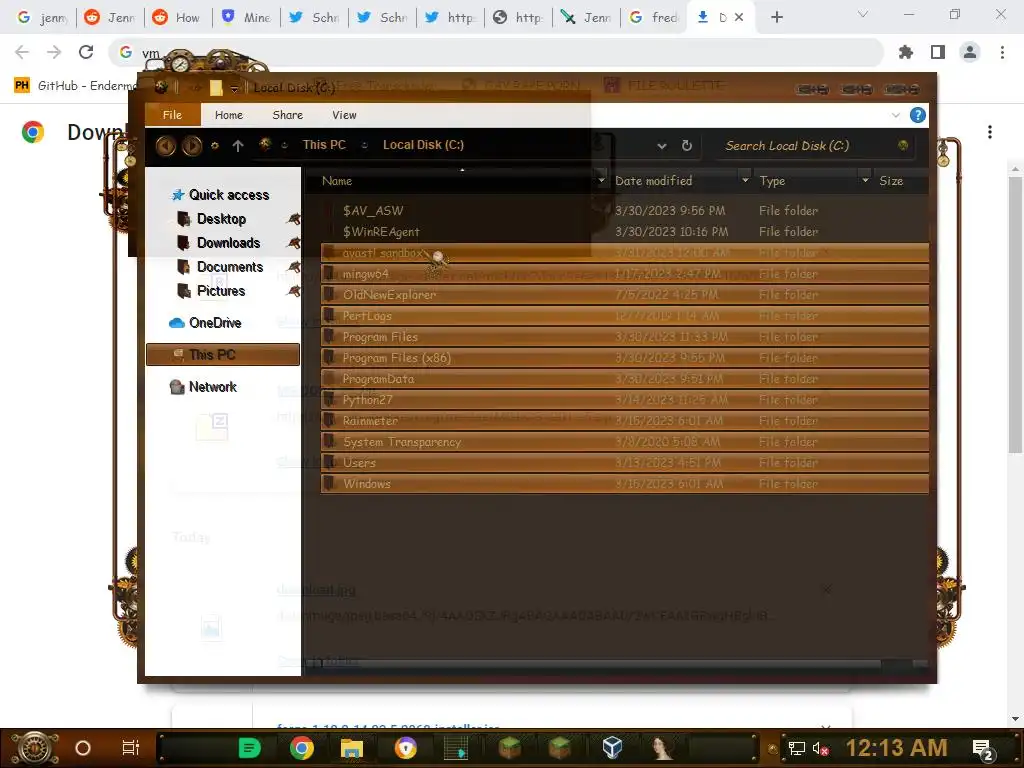1024x768 pixels.
Task: Select the avast! sandbox folder row
Action: (624, 253)
